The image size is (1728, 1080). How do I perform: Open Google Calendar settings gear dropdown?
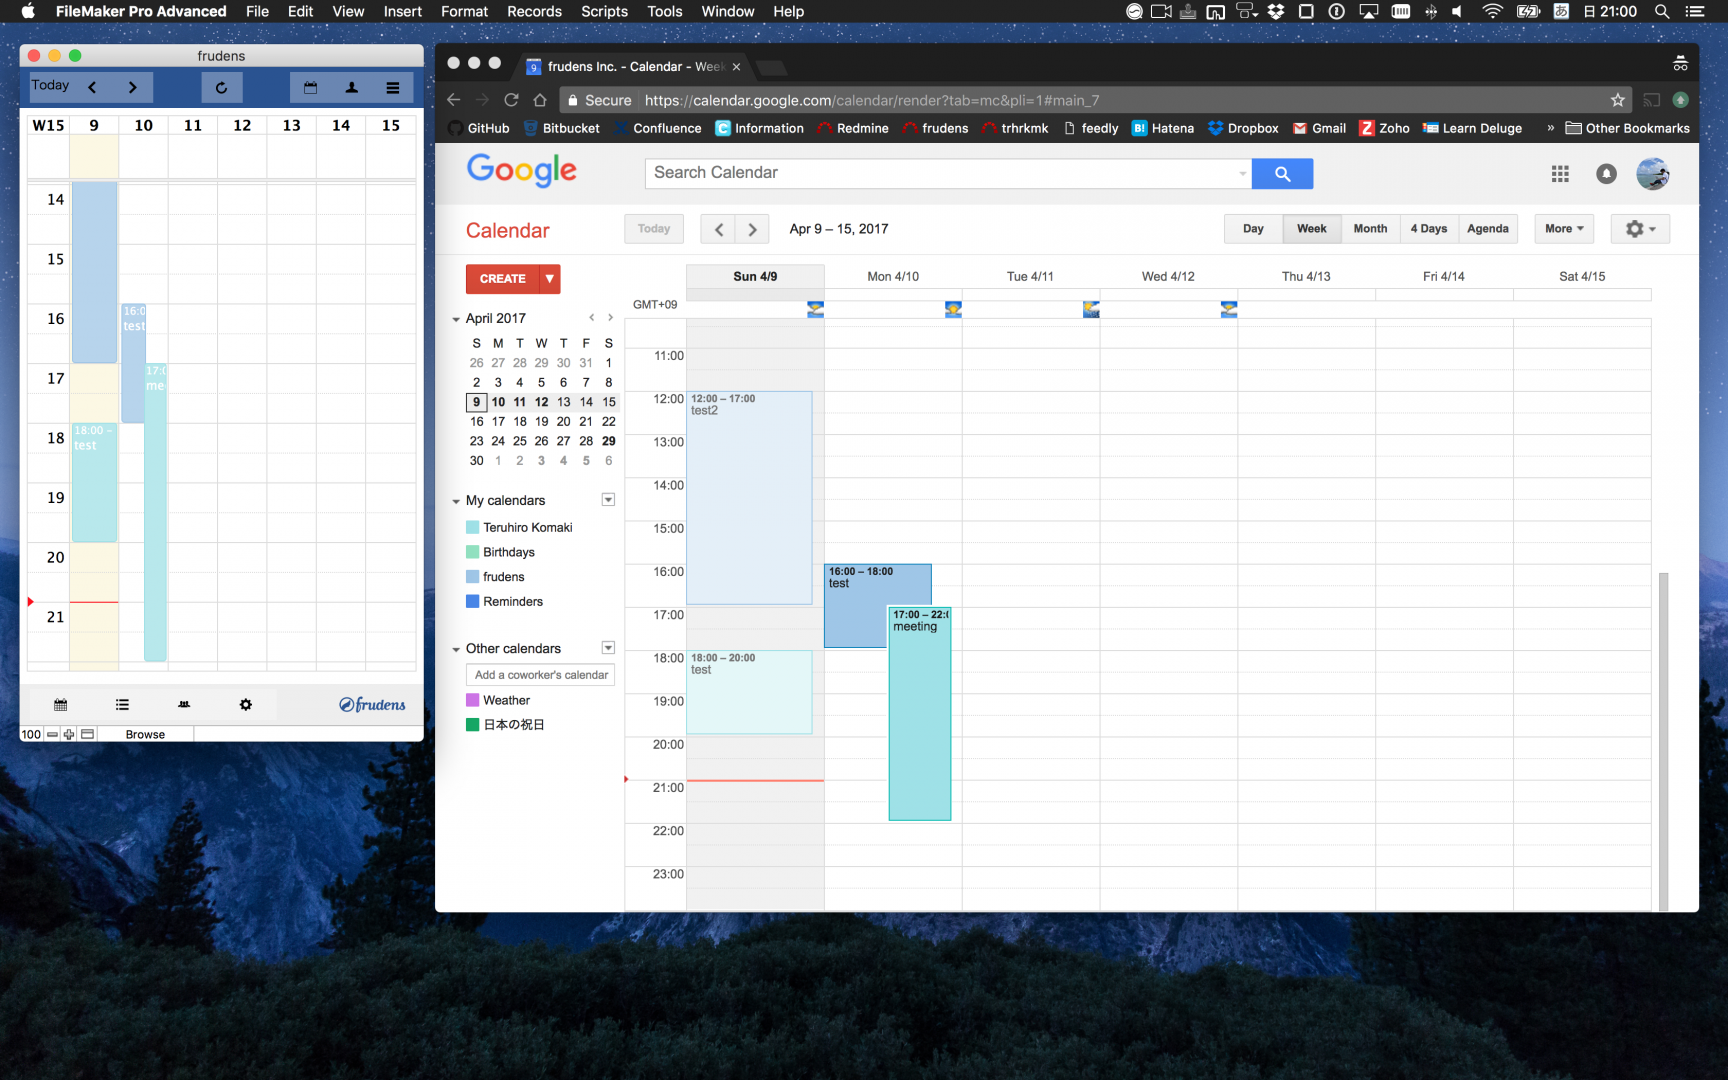[x=1640, y=229]
